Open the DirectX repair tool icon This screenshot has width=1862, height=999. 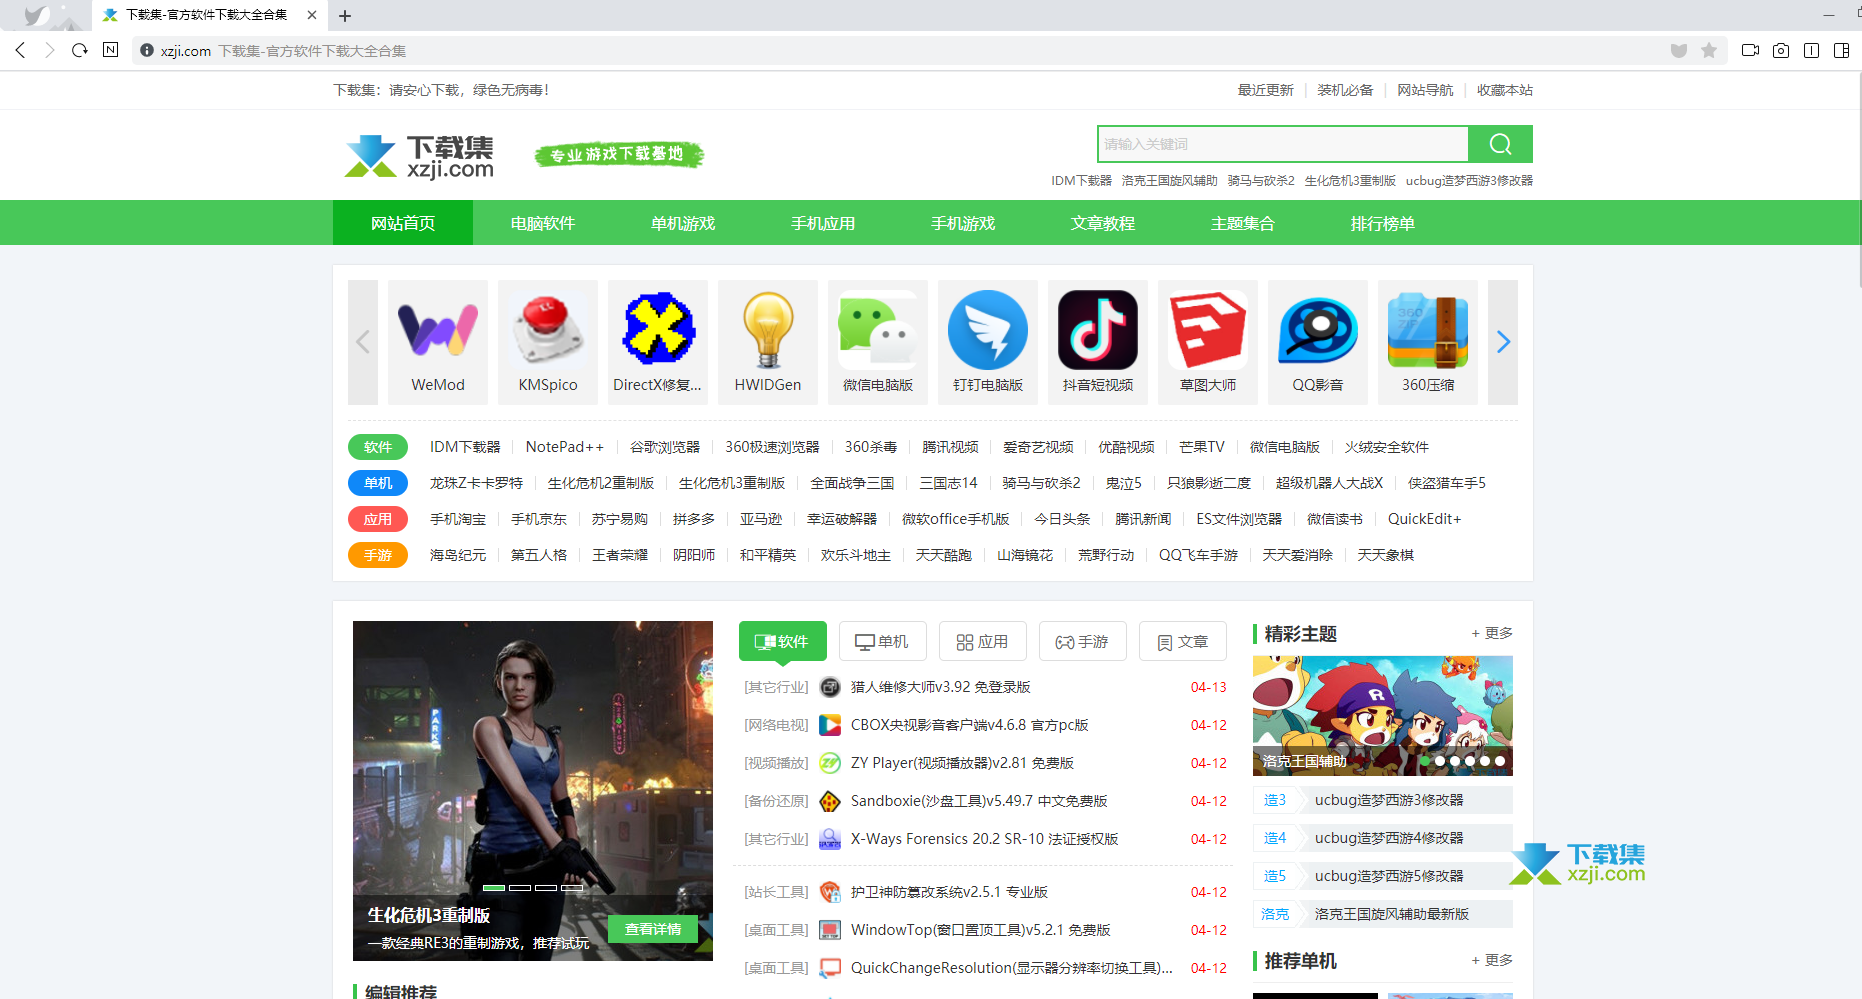(x=658, y=331)
